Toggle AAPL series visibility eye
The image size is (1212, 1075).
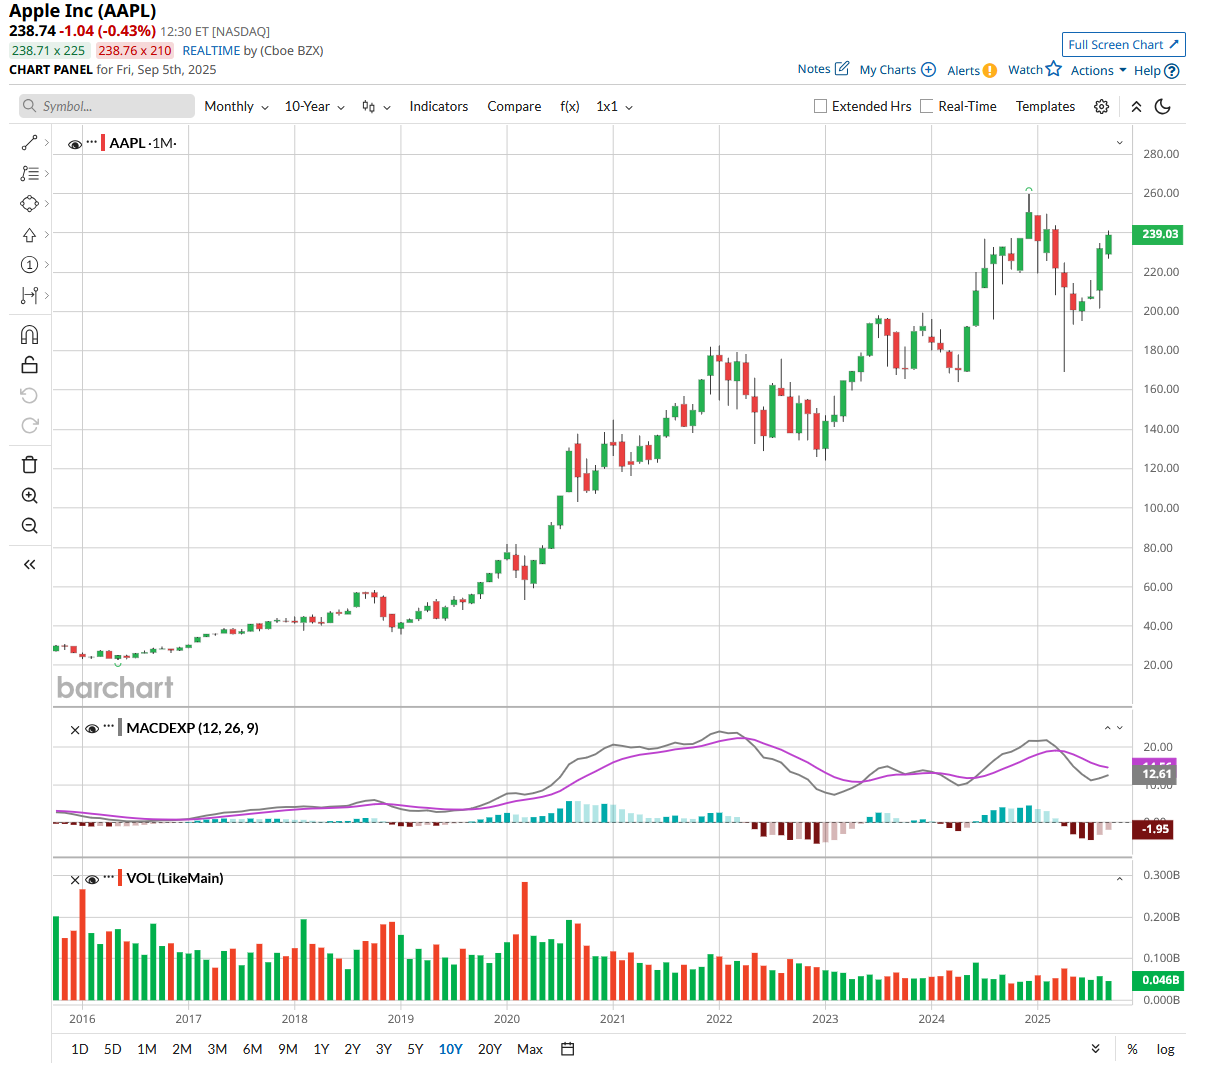(75, 144)
